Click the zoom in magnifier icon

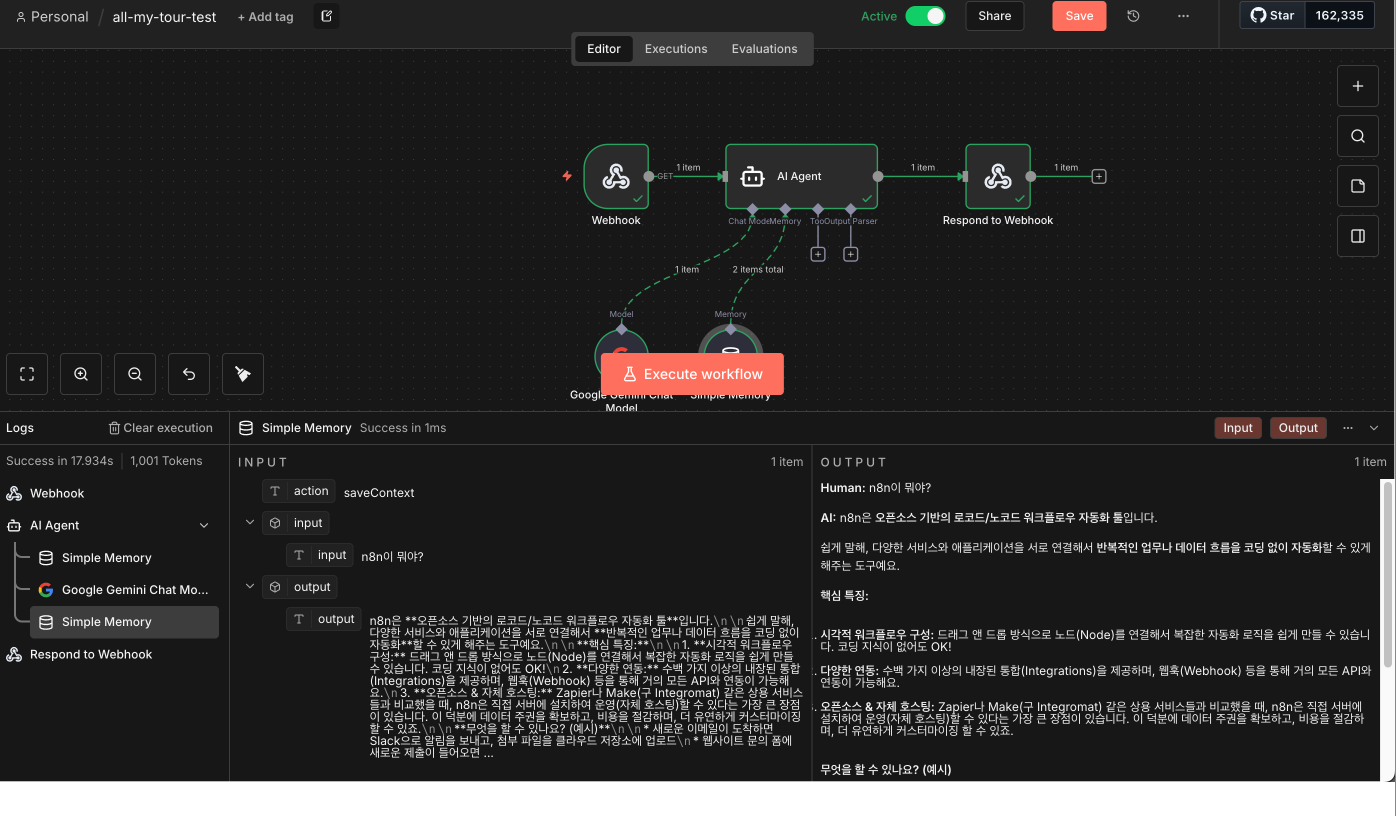(81, 374)
